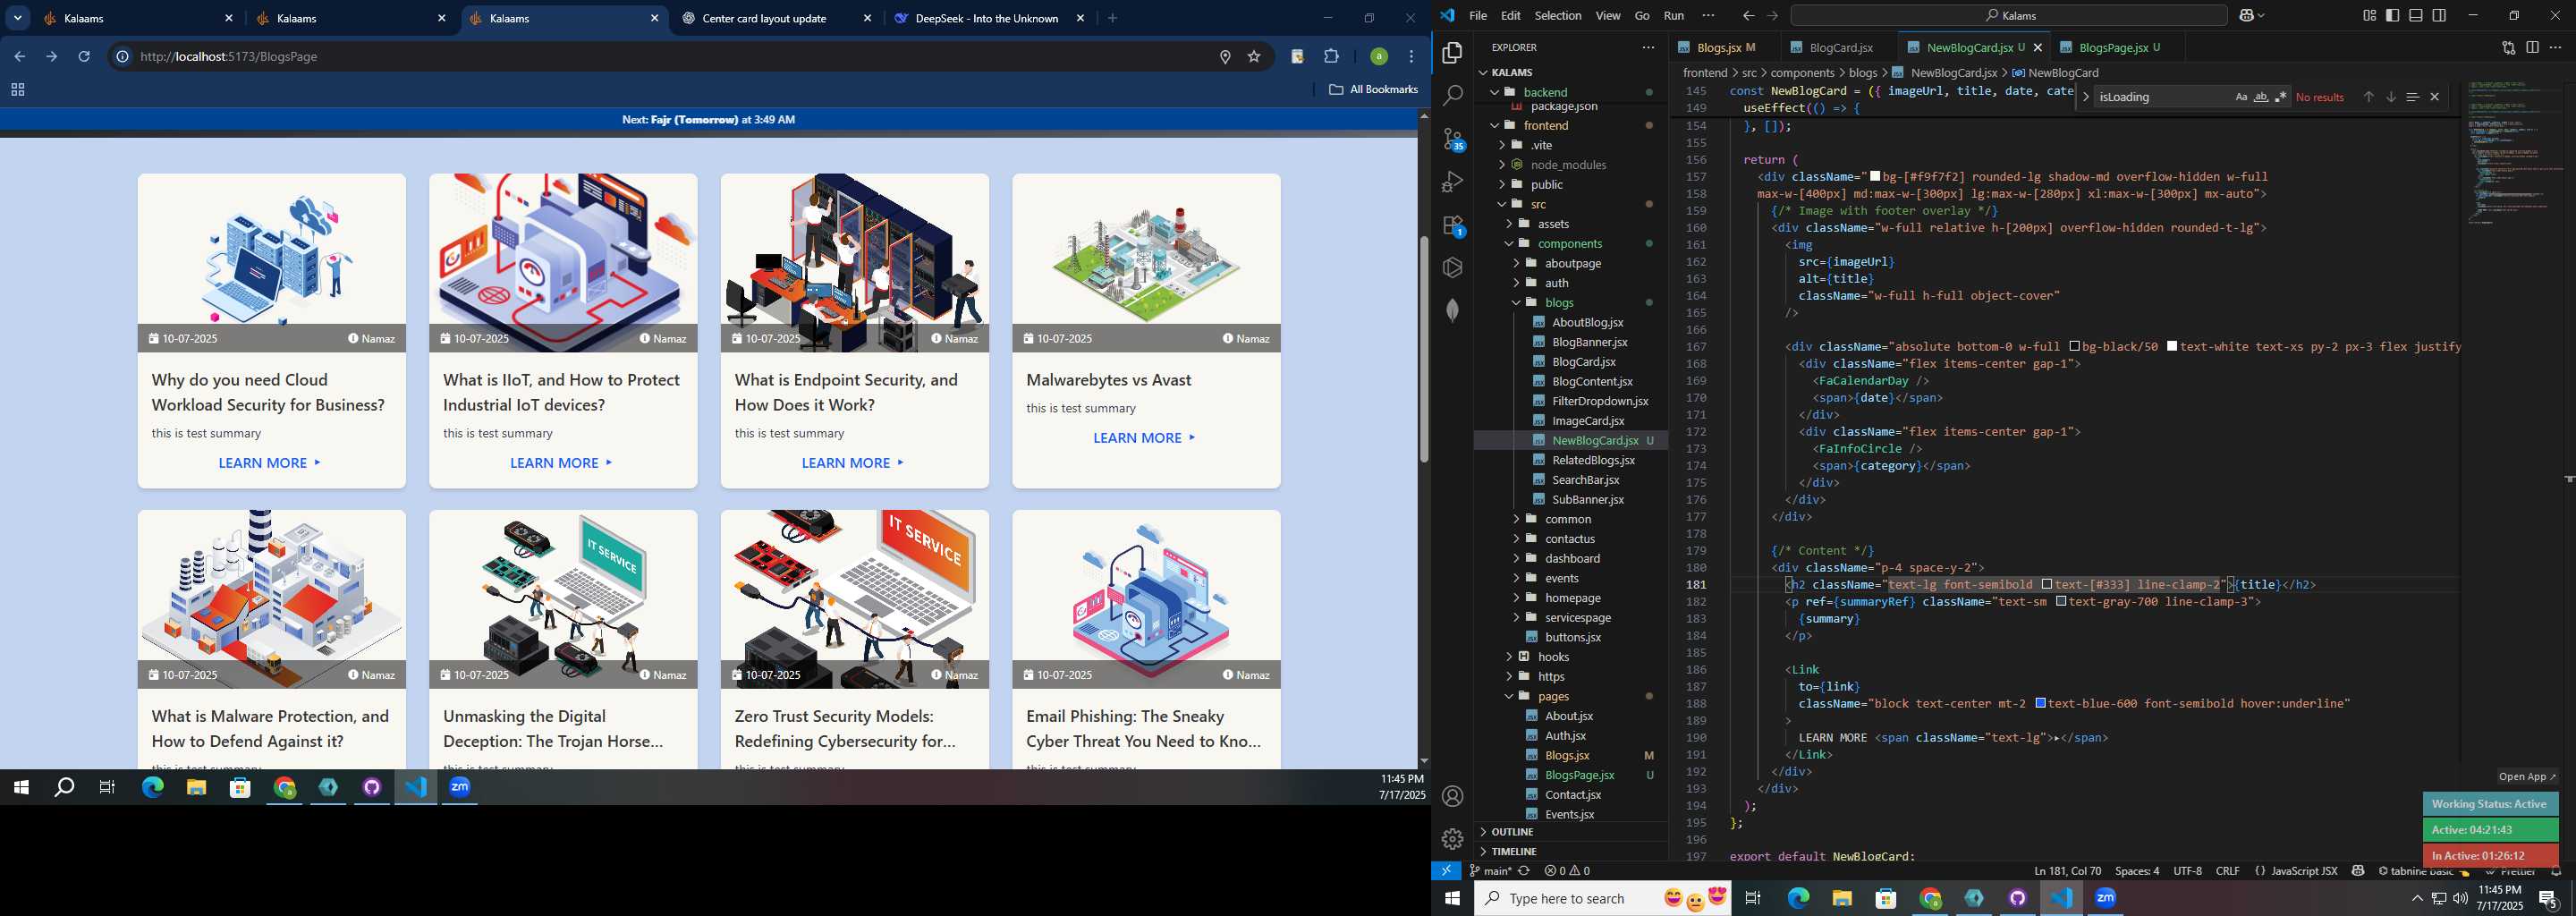Expand Toggle Replace arrow in find widget
The height and width of the screenshot is (916, 2576).
coord(2085,97)
